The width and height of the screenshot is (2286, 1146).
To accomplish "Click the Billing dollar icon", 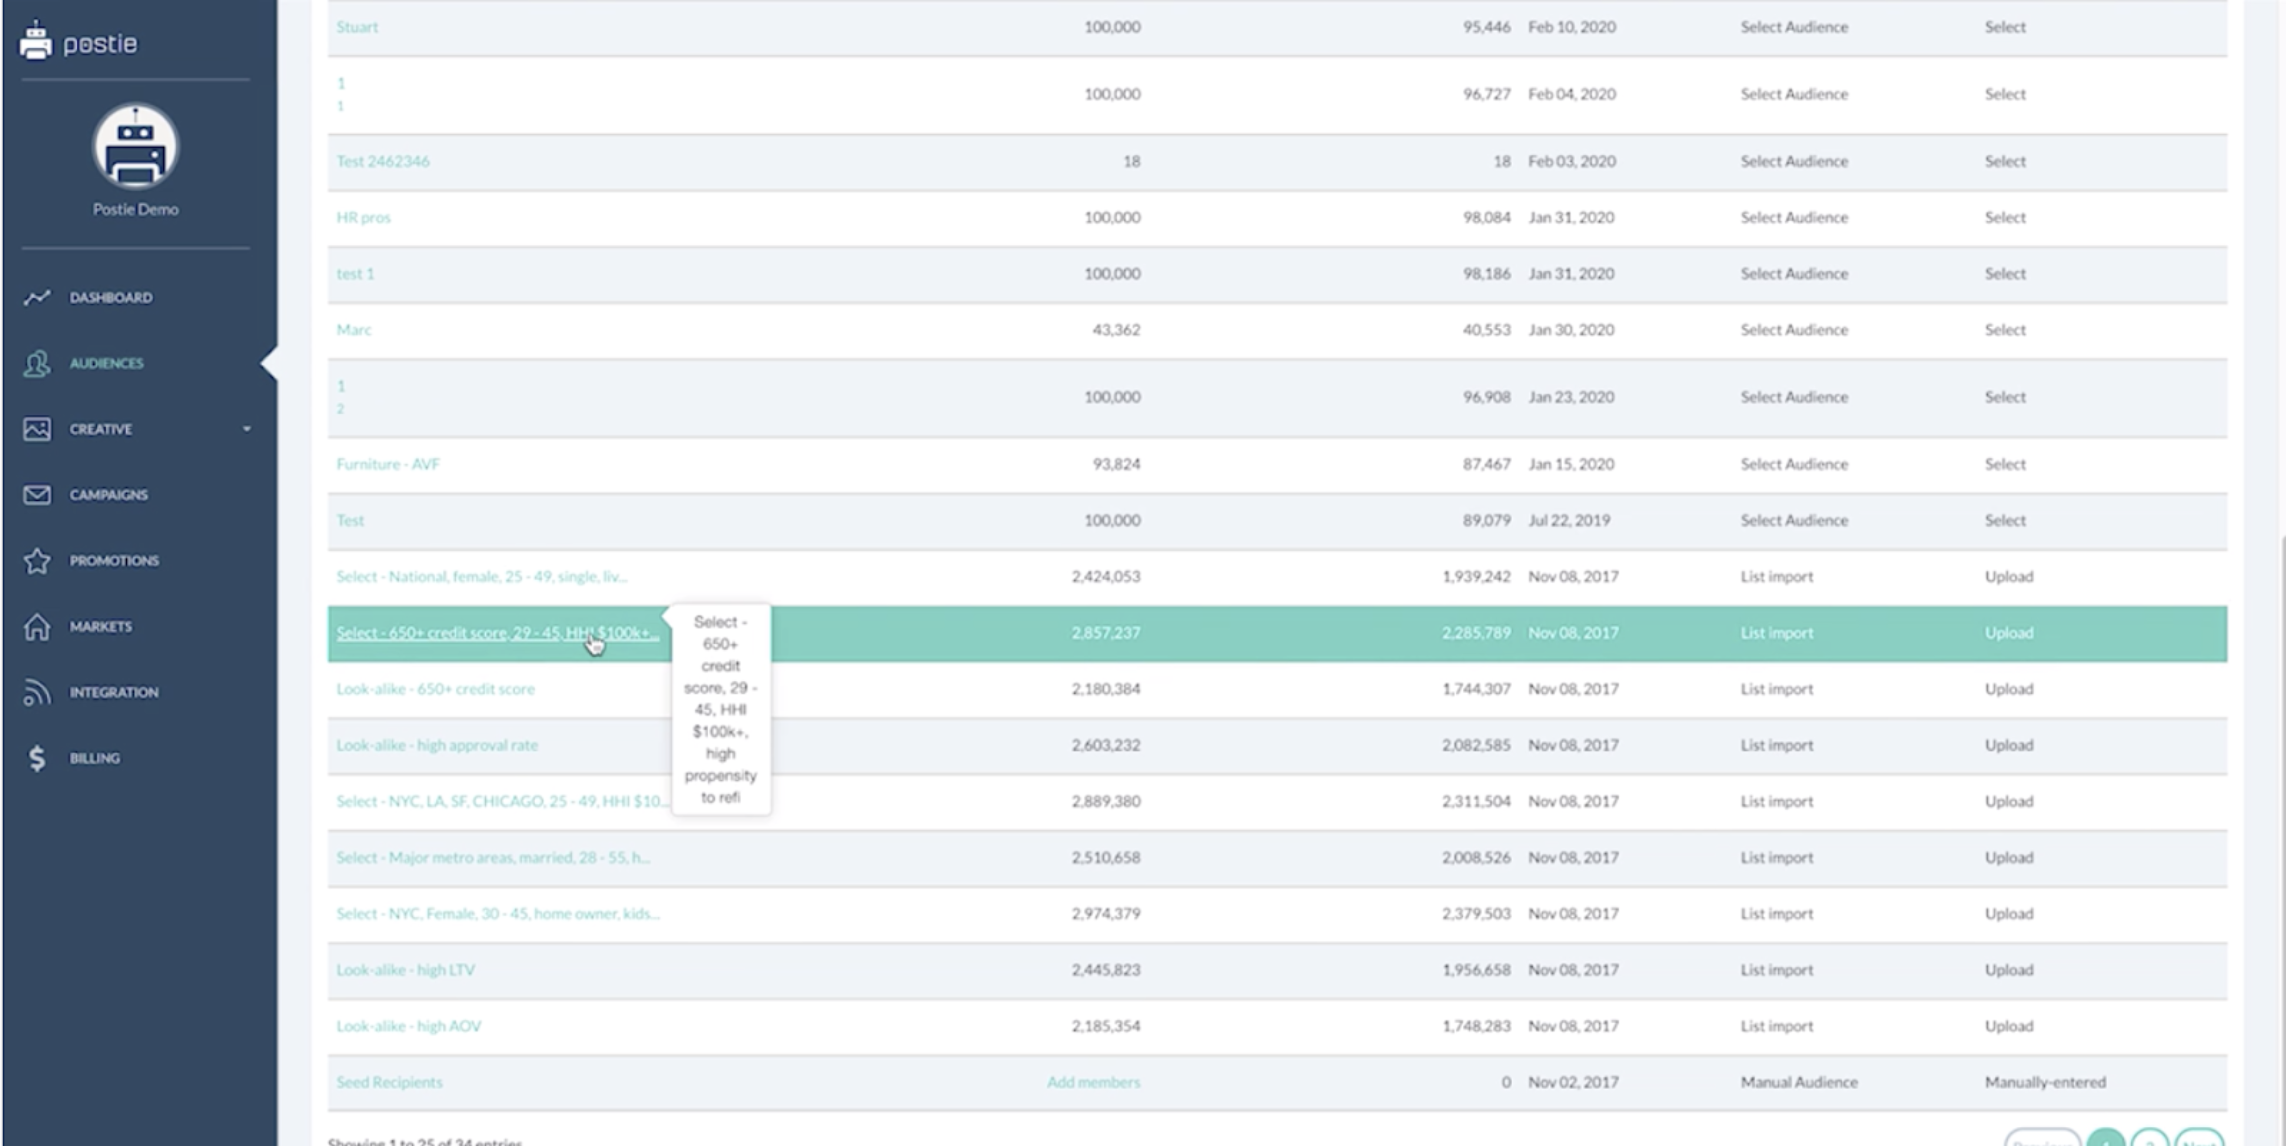I will coord(37,758).
